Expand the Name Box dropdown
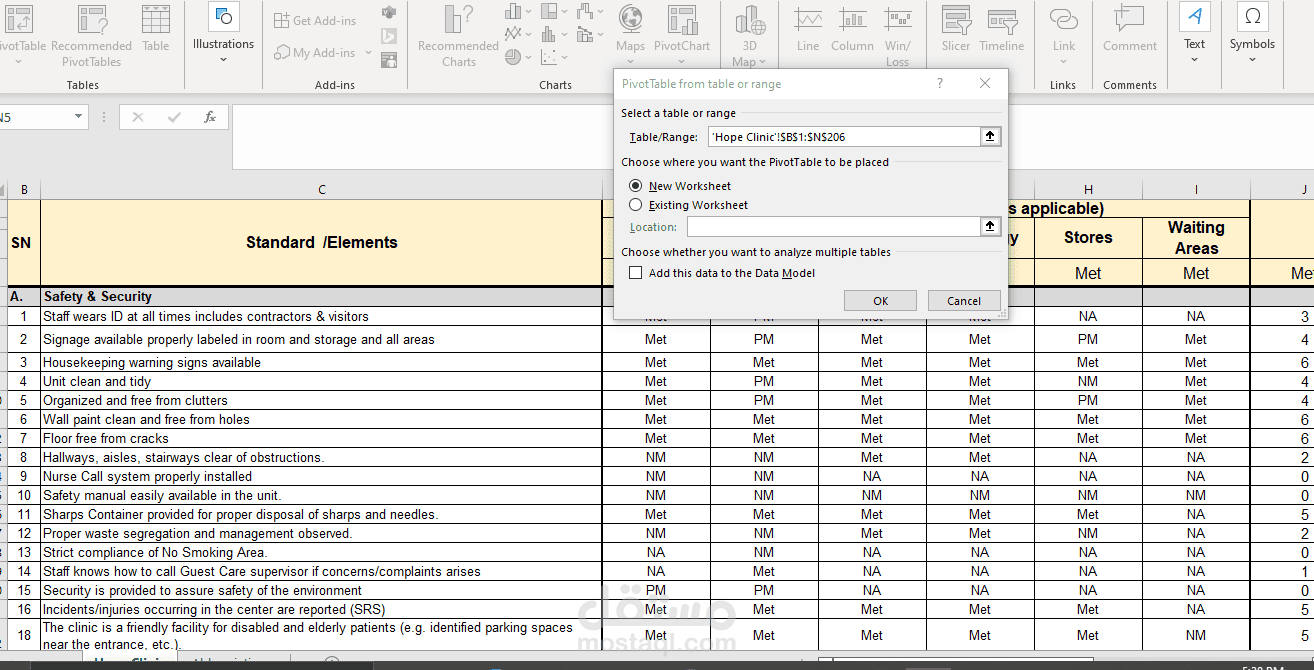Image resolution: width=1314 pixels, height=670 pixels. pos(79,117)
